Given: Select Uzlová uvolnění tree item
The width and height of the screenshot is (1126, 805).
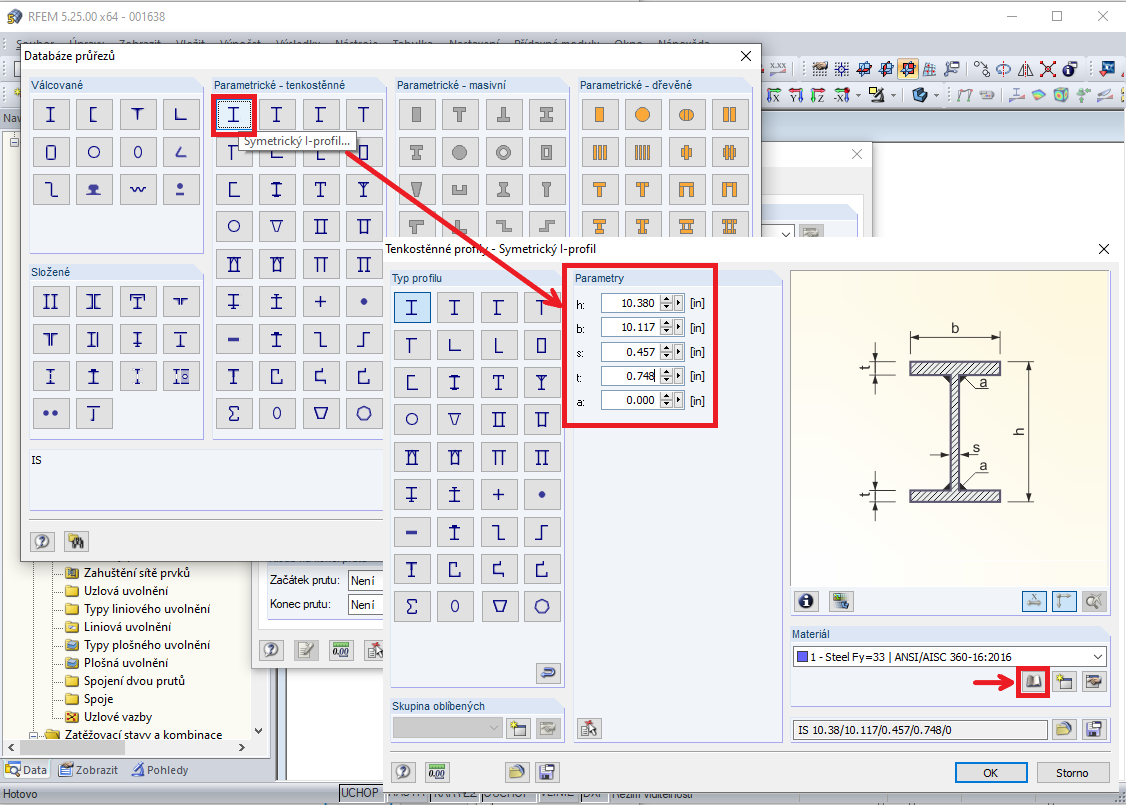Looking at the screenshot, I should (x=126, y=591).
